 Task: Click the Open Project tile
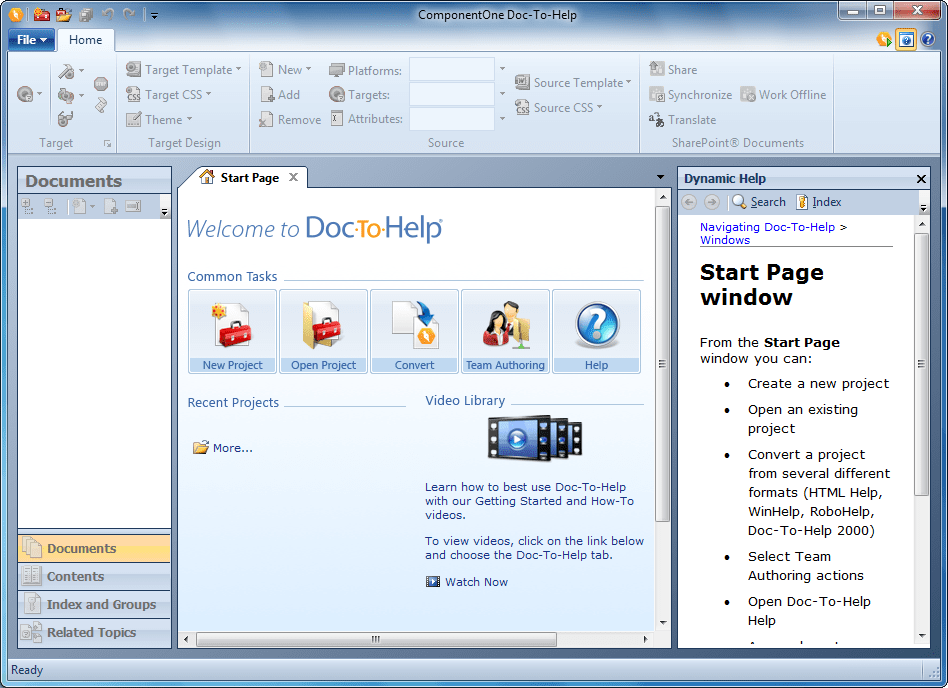point(323,331)
